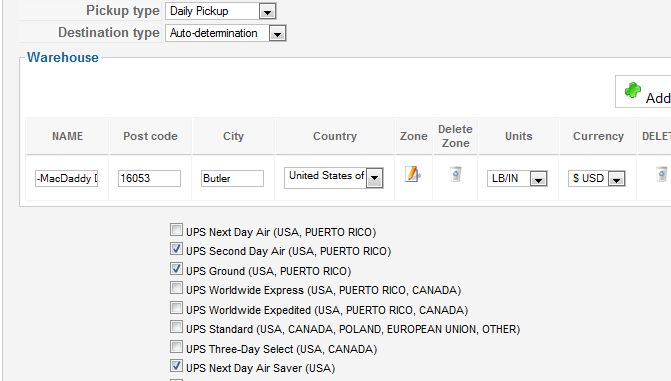Click the Currency column header

click(x=598, y=136)
